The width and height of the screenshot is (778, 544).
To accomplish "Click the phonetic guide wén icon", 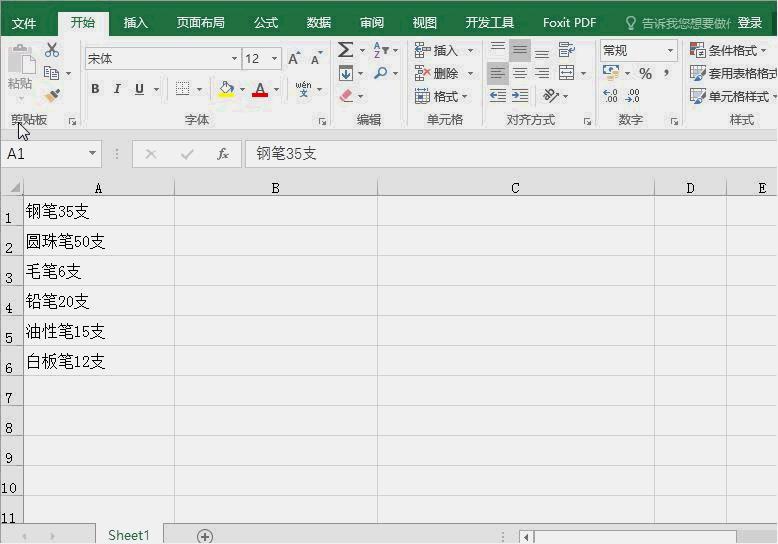I will coord(304,89).
